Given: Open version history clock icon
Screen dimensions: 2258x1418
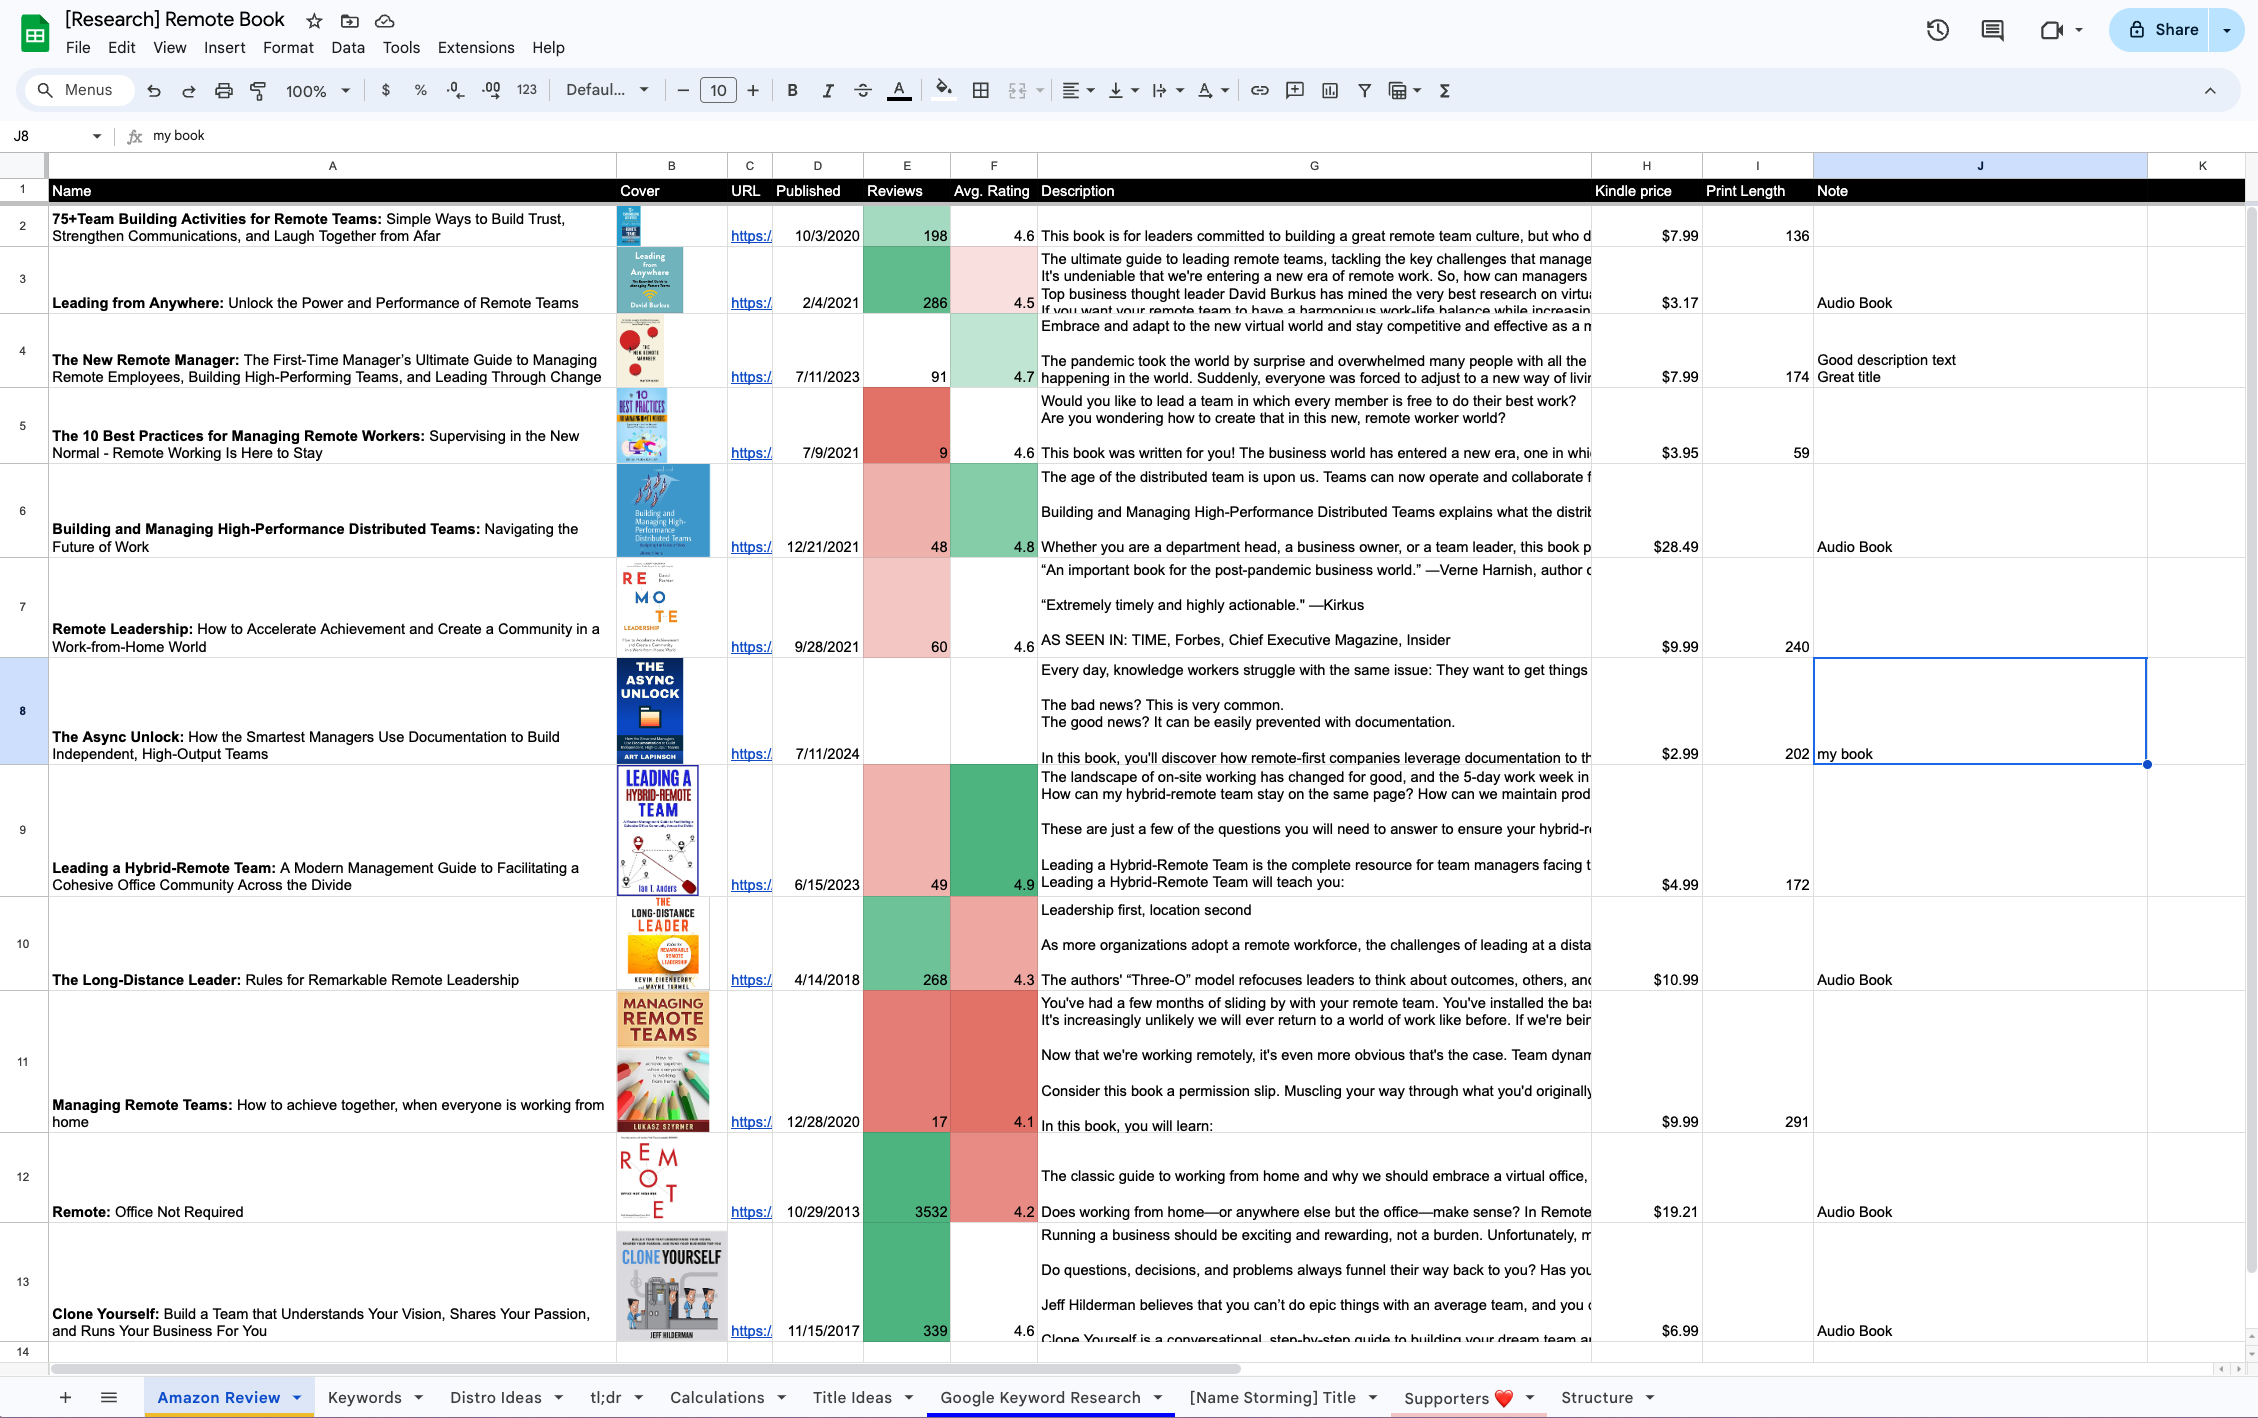Looking at the screenshot, I should pos(1937,30).
